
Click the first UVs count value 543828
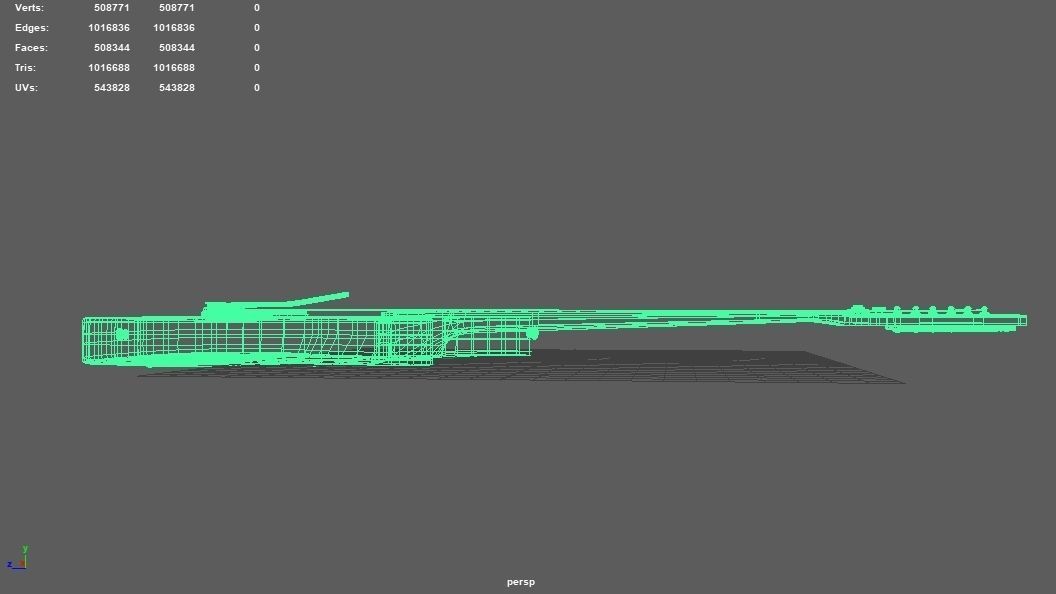pyautogui.click(x=112, y=88)
